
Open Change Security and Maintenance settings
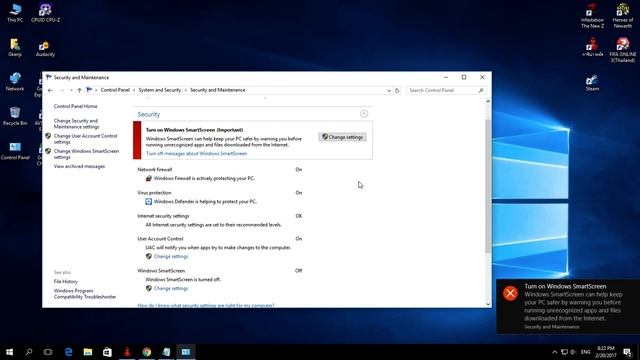[76, 124]
